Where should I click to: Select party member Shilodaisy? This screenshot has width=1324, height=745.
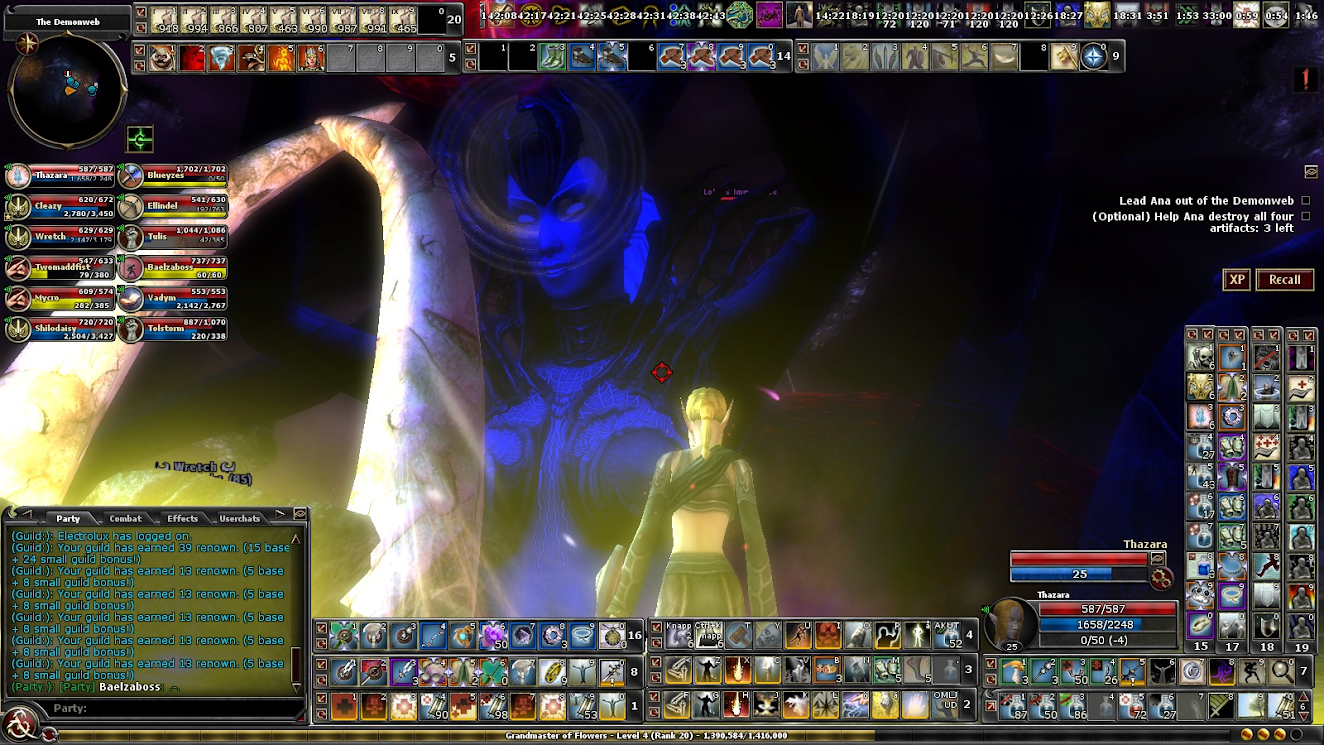(x=59, y=329)
